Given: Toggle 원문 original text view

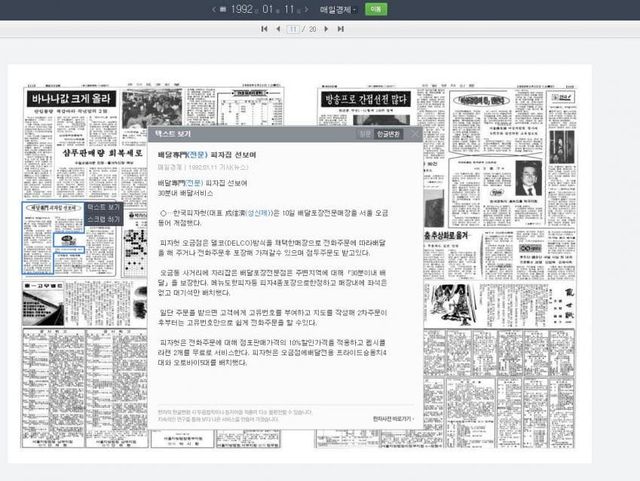Looking at the screenshot, I should click(x=364, y=134).
